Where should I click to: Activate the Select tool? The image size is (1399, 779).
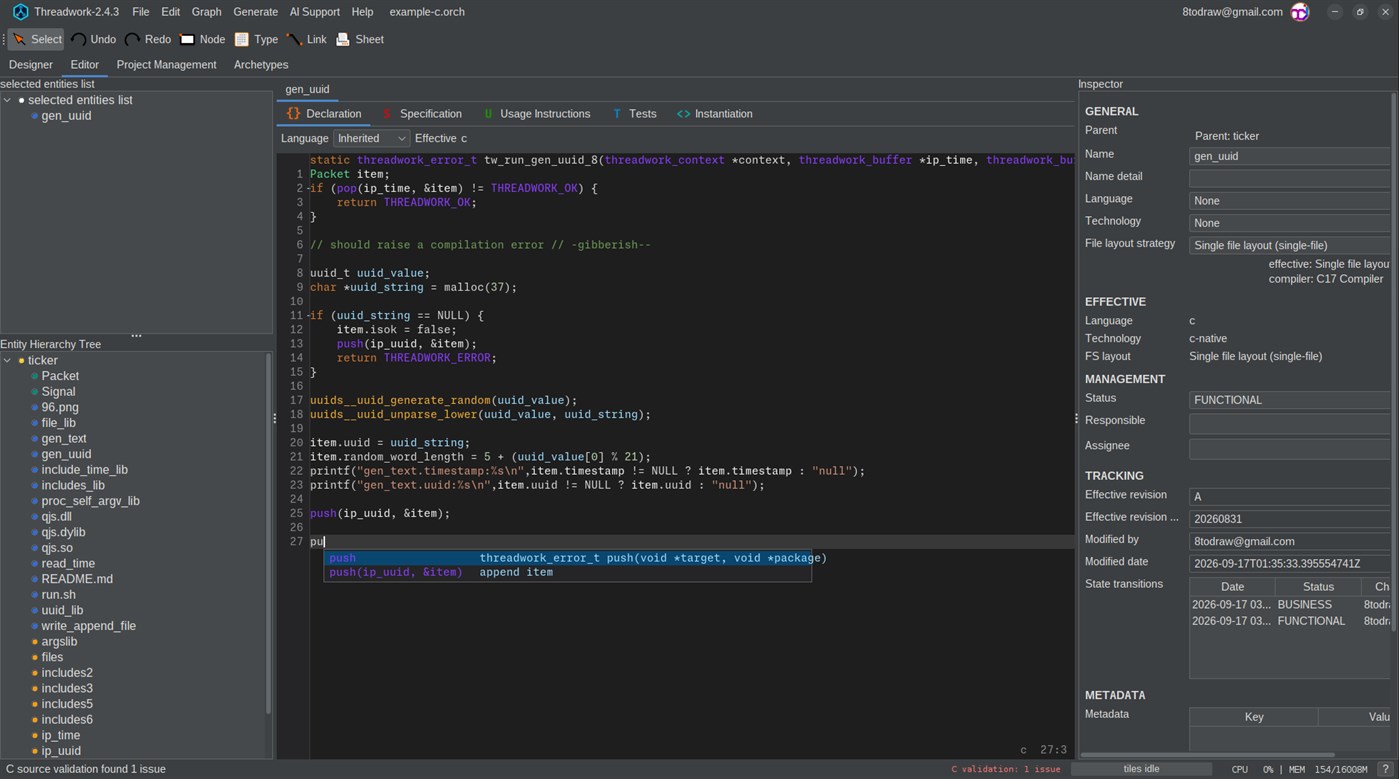(x=37, y=39)
